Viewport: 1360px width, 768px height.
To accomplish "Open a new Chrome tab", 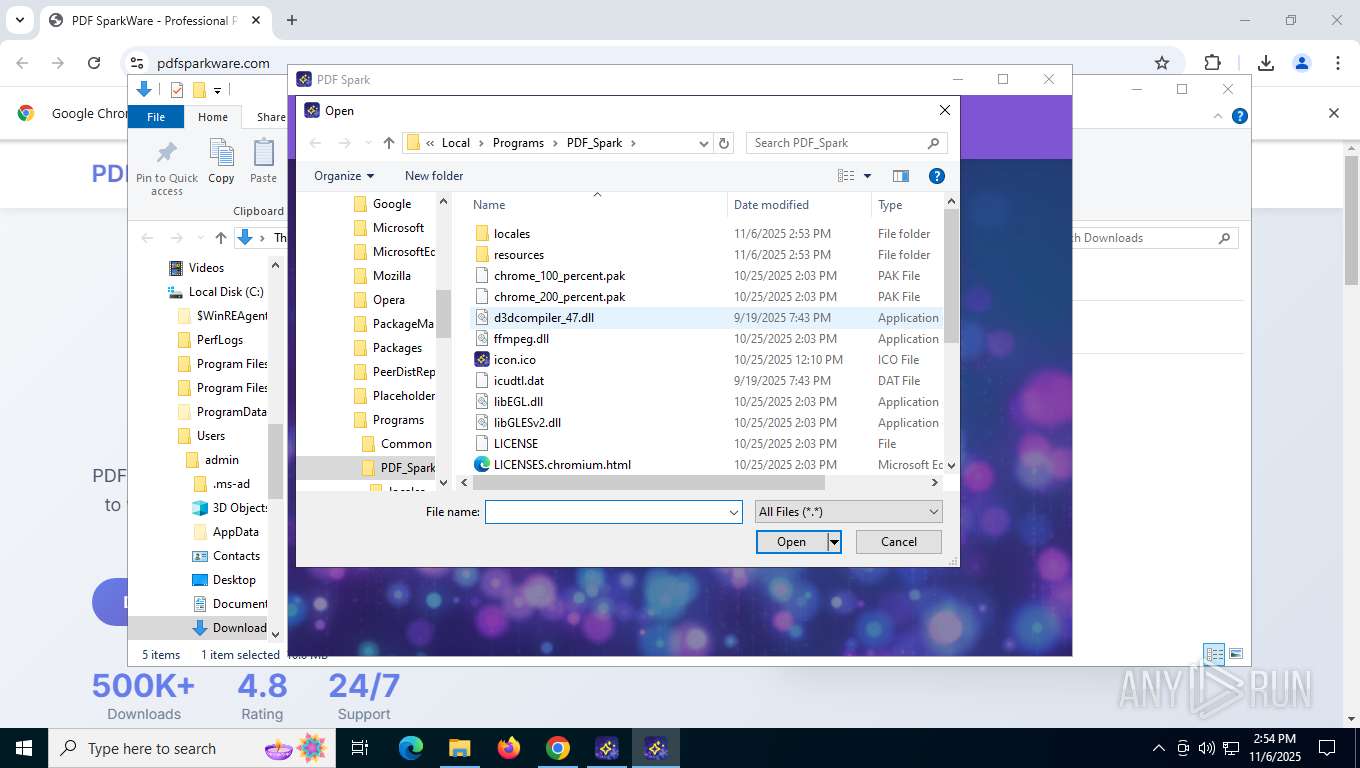I will (292, 20).
